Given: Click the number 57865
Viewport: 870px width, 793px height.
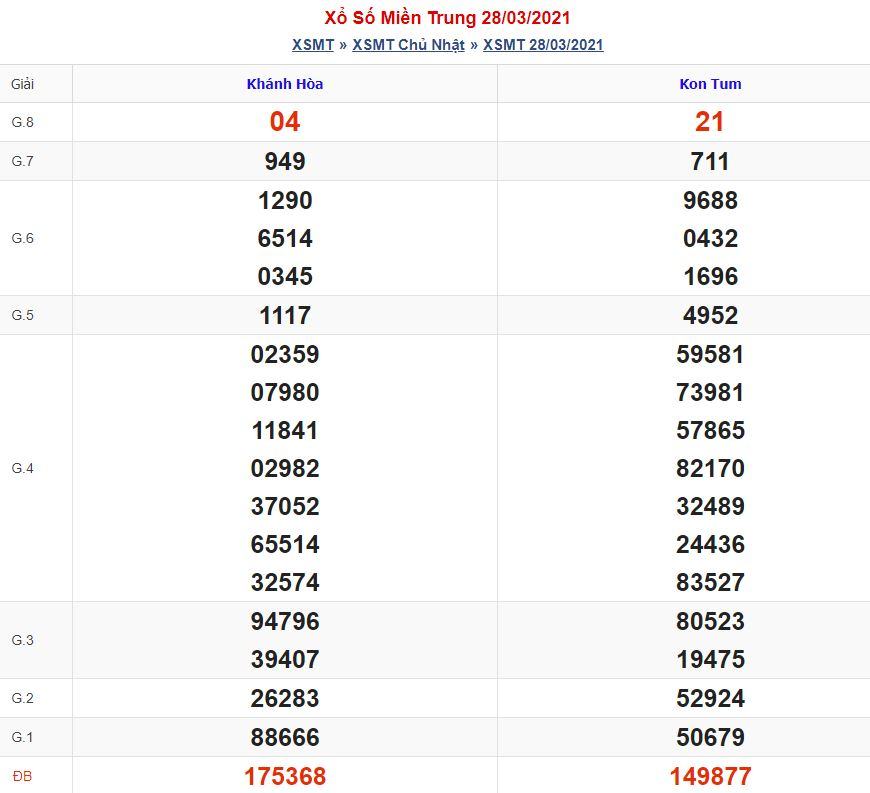Looking at the screenshot, I should pyautogui.click(x=710, y=430).
